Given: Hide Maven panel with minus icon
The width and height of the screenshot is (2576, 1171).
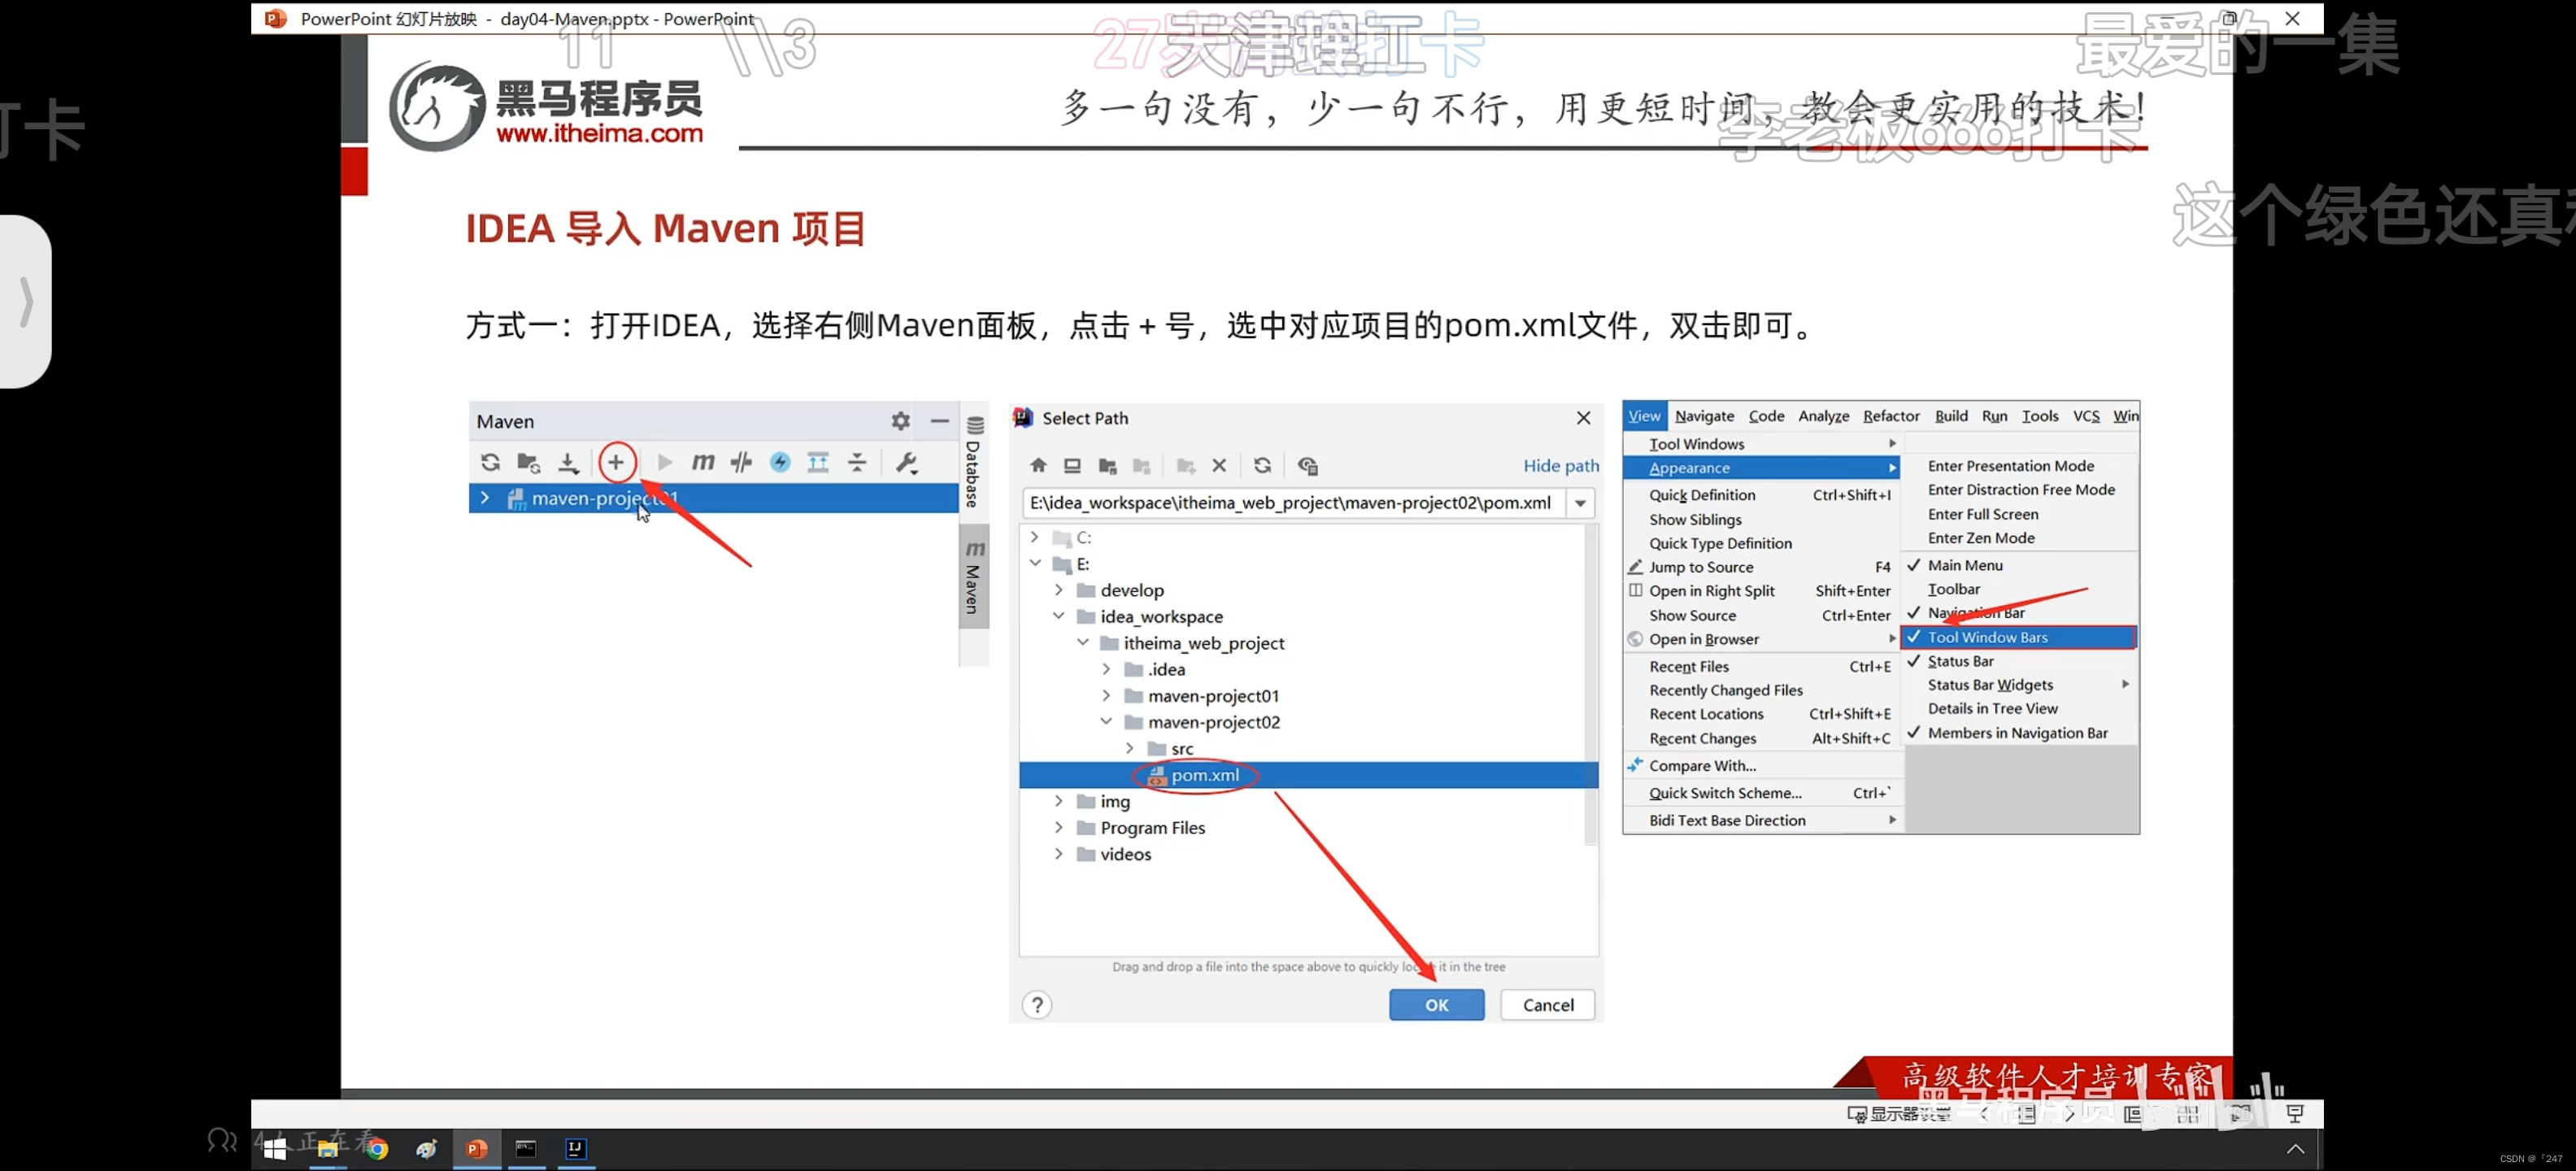Looking at the screenshot, I should point(939,421).
